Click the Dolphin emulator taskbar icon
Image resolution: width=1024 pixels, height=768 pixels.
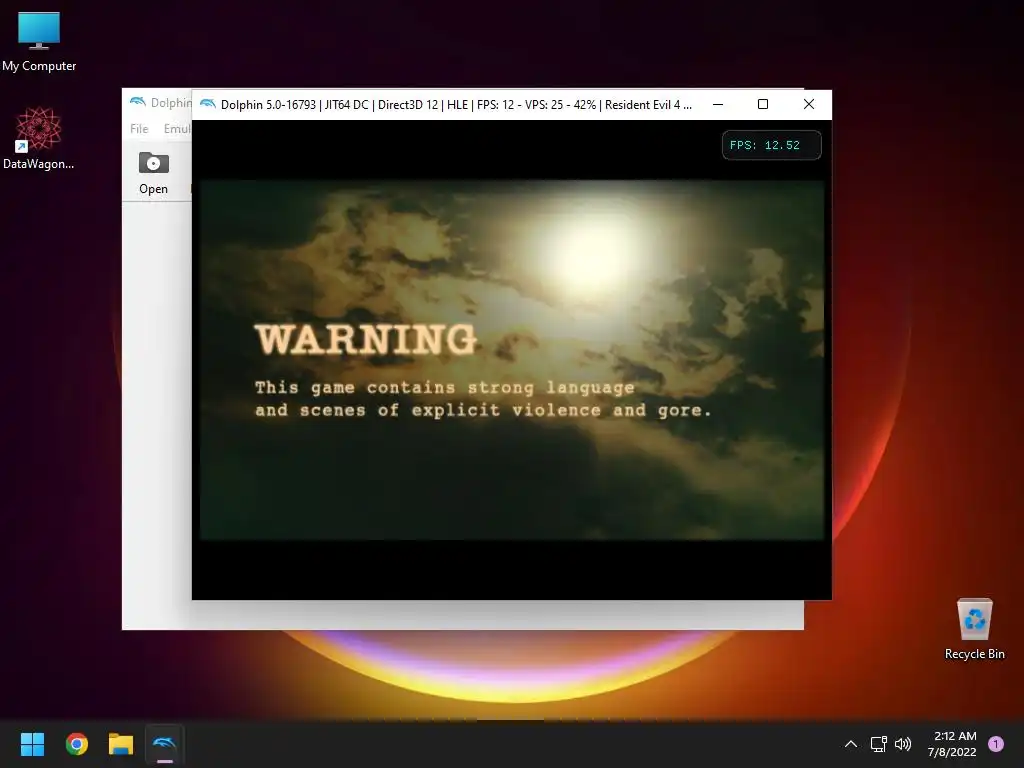(x=165, y=744)
